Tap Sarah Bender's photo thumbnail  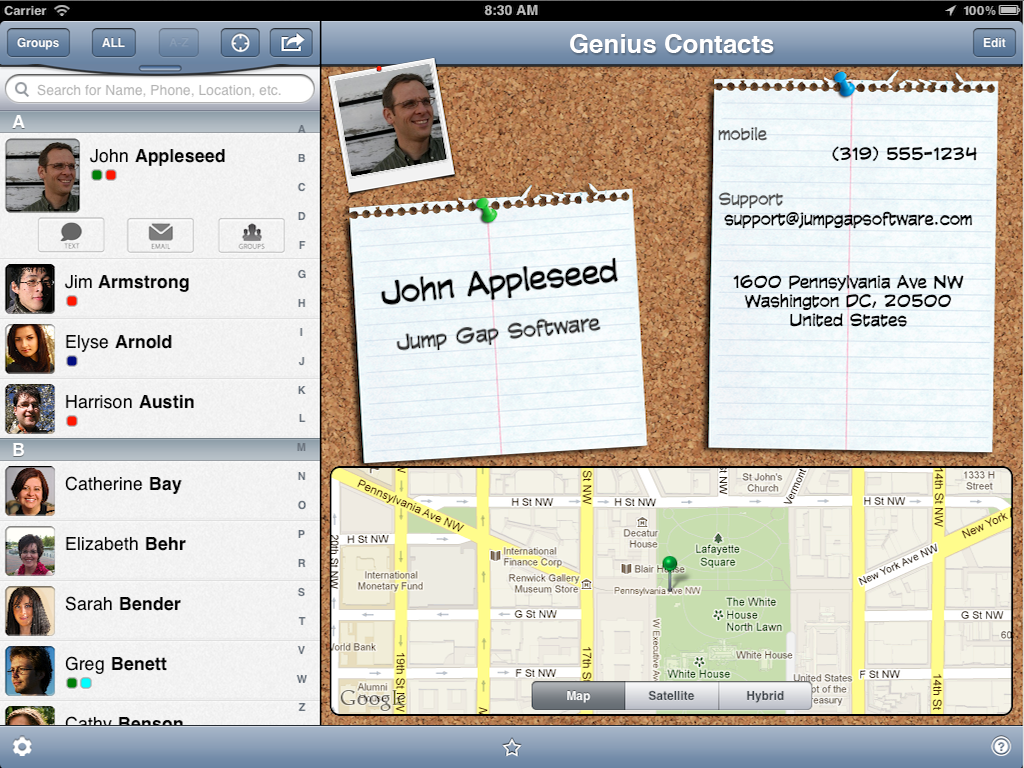(30, 611)
